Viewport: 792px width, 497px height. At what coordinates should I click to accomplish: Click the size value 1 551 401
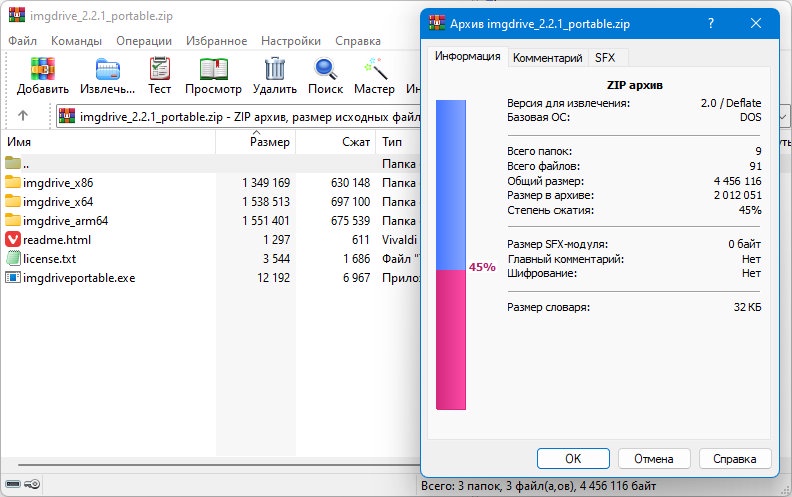point(266,221)
